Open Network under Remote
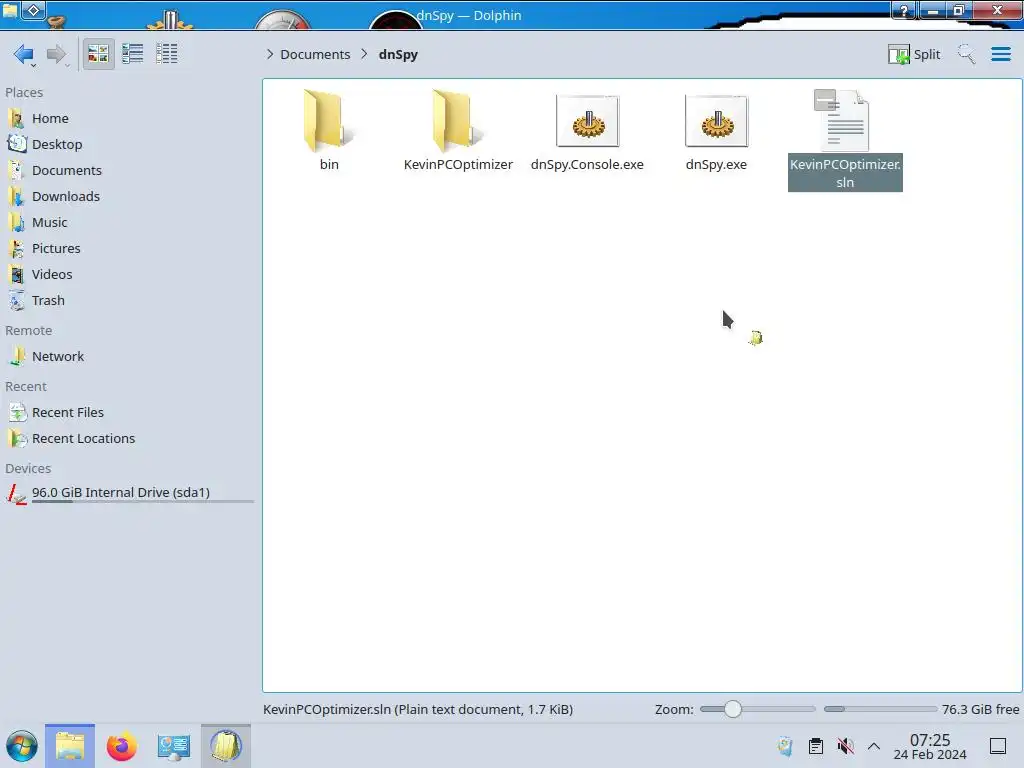Viewport: 1024px width, 768px height. [x=57, y=357]
